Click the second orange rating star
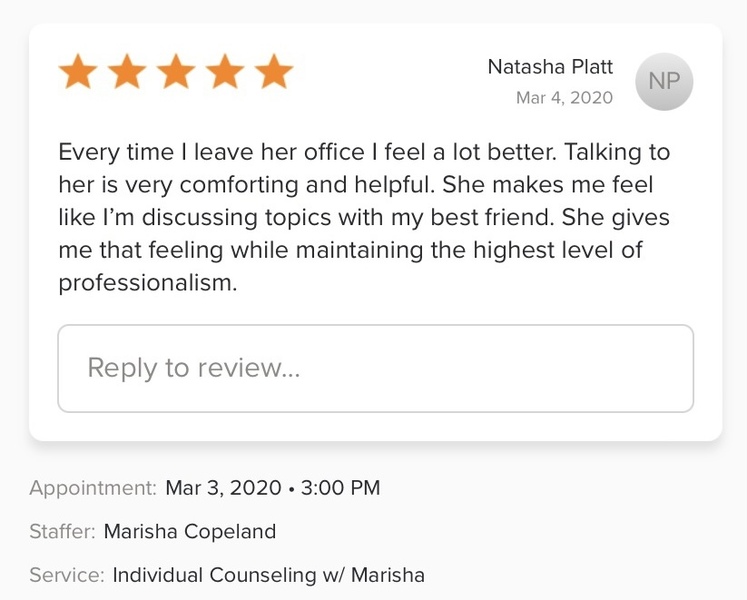Viewport: 747px width, 600px height. point(127,73)
